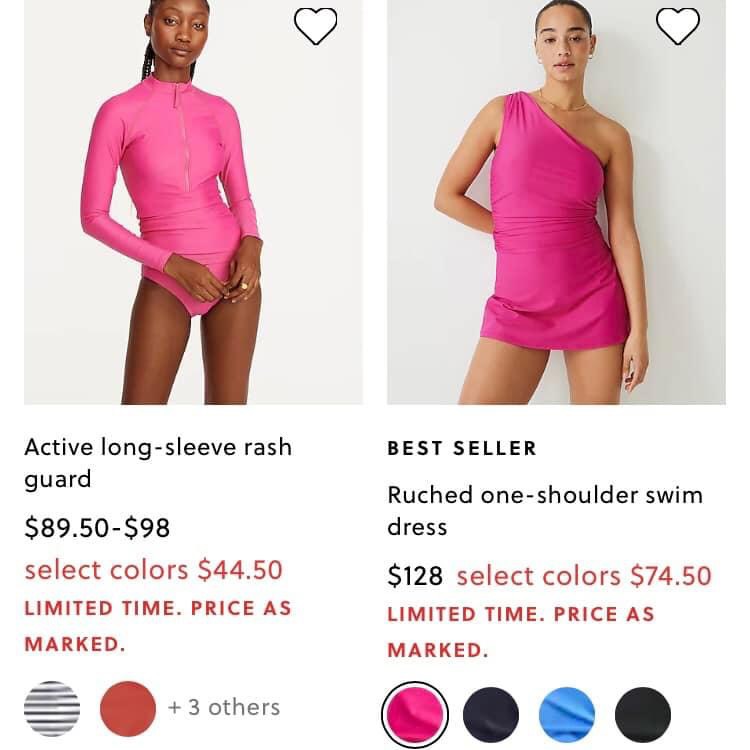Click the select colors $74.50 sale text
The height and width of the screenshot is (750, 750).
pyautogui.click(x=584, y=575)
